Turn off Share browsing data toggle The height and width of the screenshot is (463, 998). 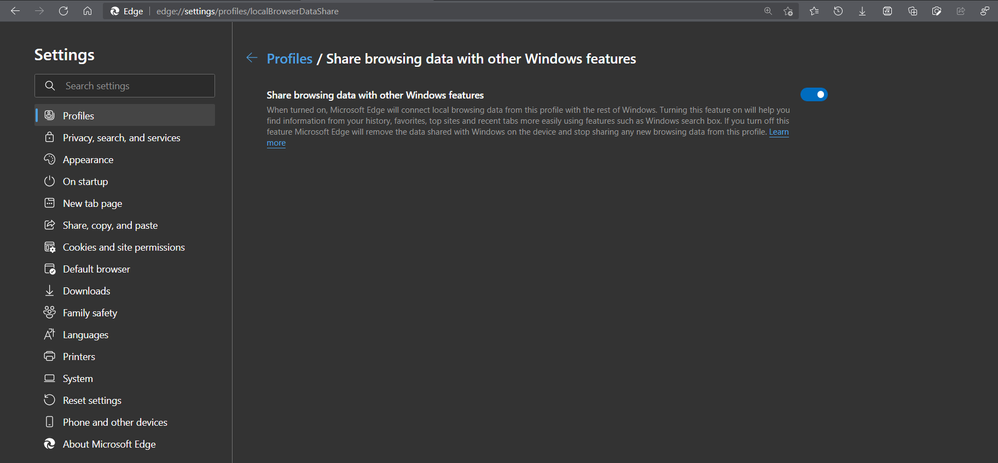click(813, 94)
